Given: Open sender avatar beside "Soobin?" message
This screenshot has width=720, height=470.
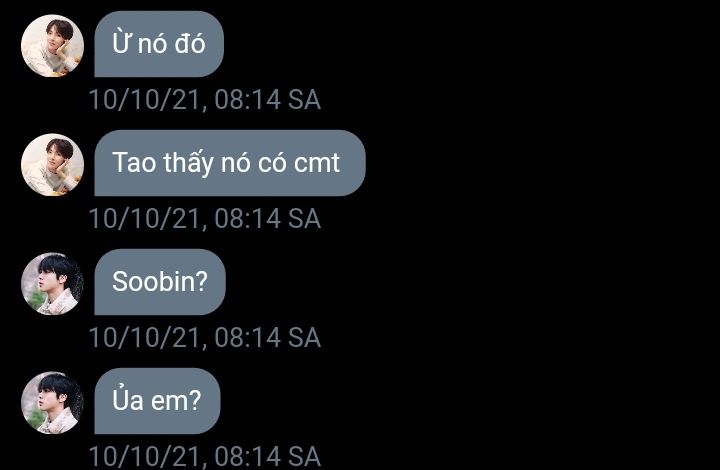Looking at the screenshot, I should pyautogui.click(x=52, y=284).
